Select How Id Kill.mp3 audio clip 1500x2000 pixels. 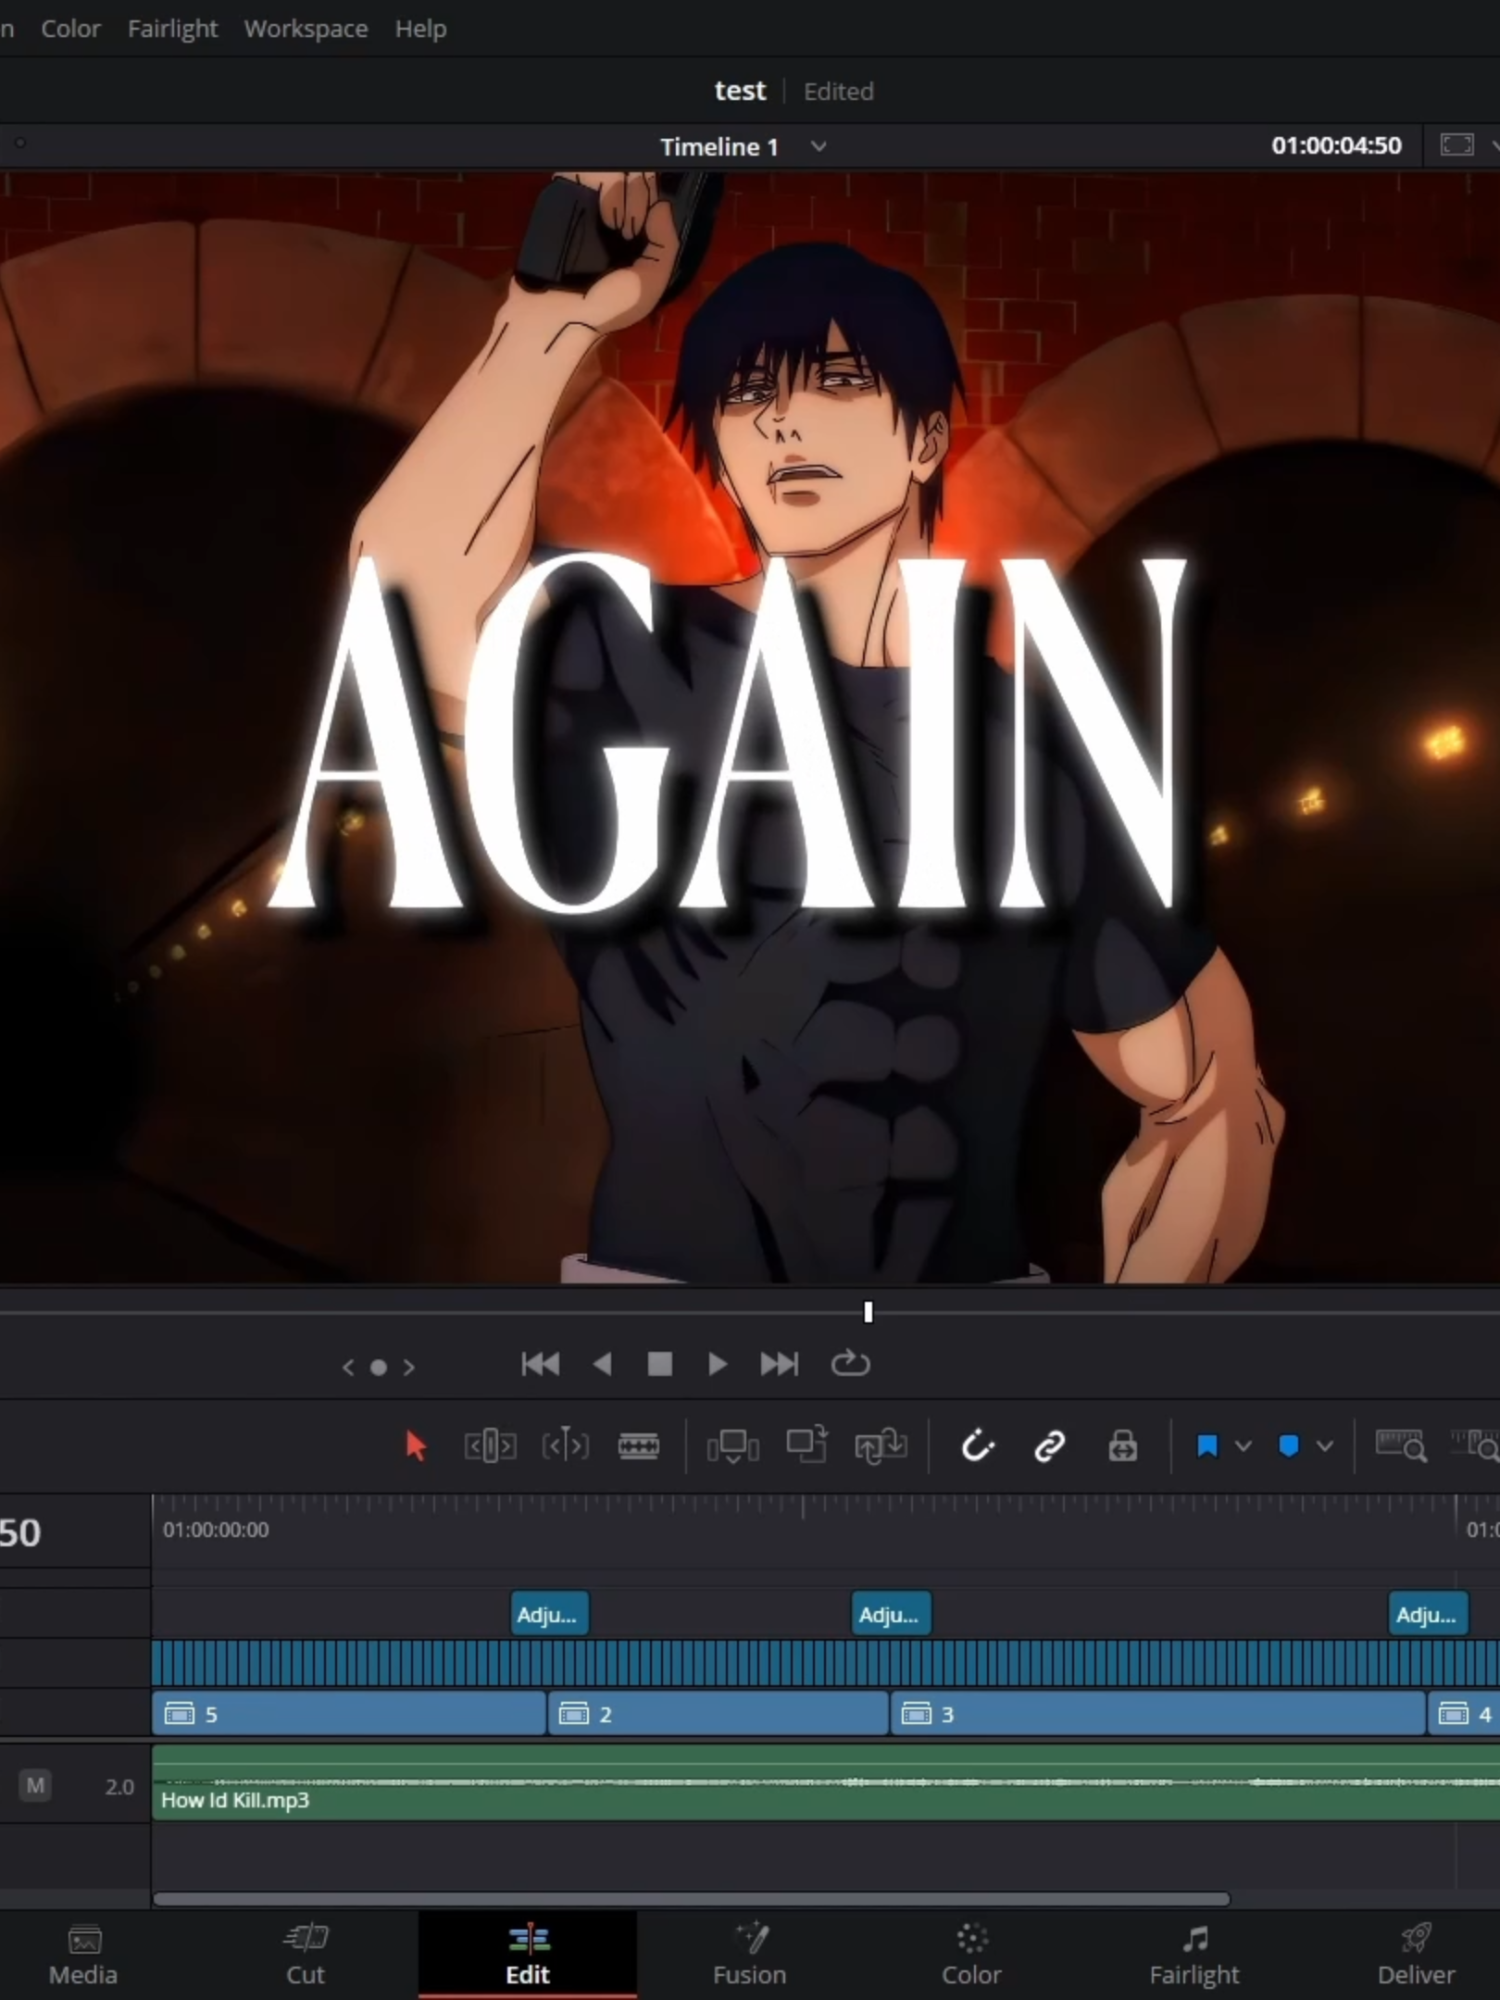point(826,1782)
